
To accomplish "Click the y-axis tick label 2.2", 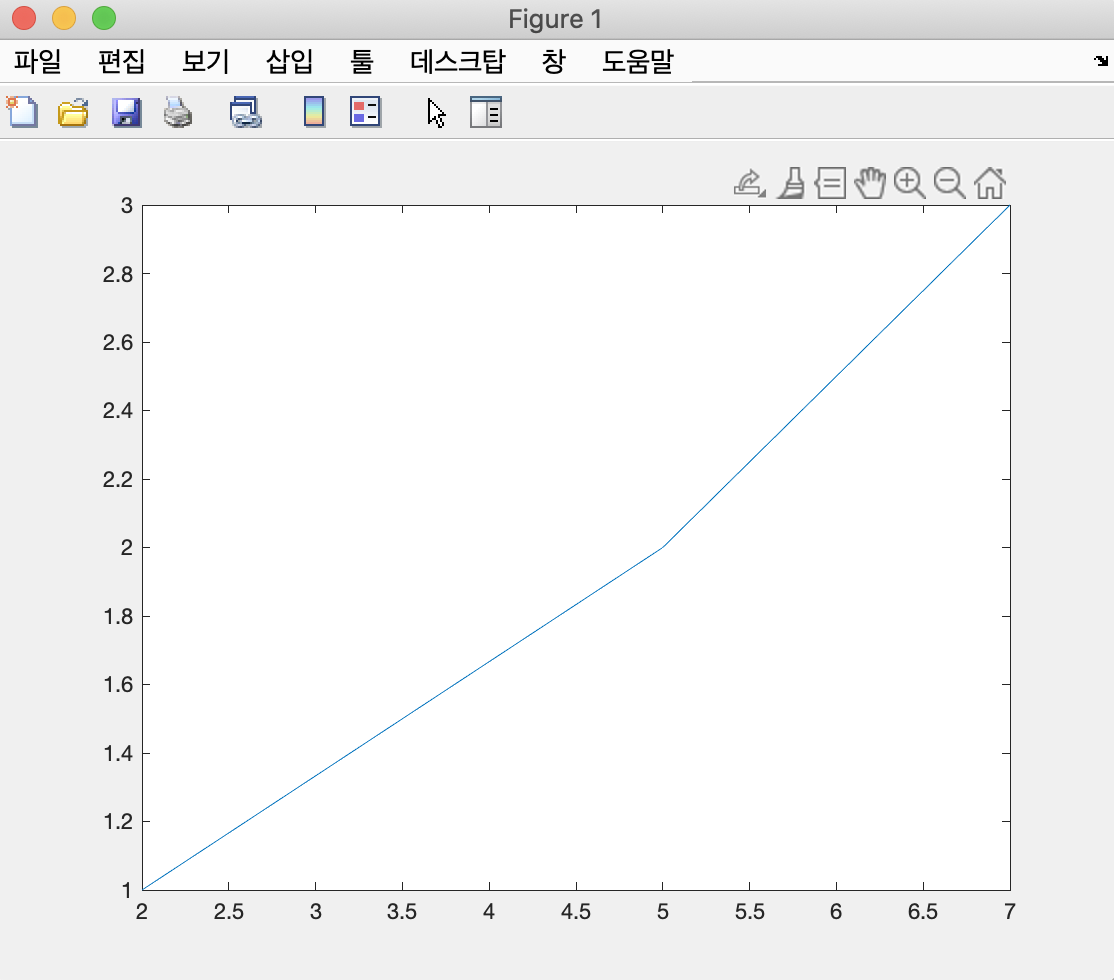I will 118,480.
